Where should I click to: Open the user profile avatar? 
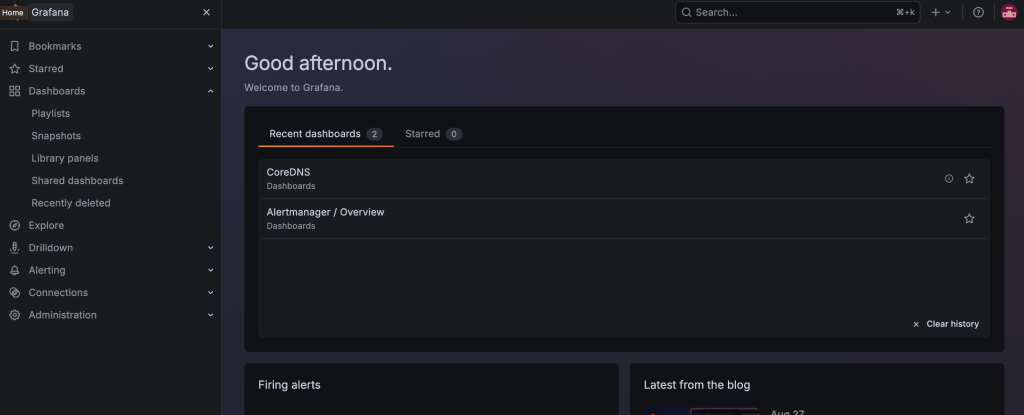tap(1009, 12)
